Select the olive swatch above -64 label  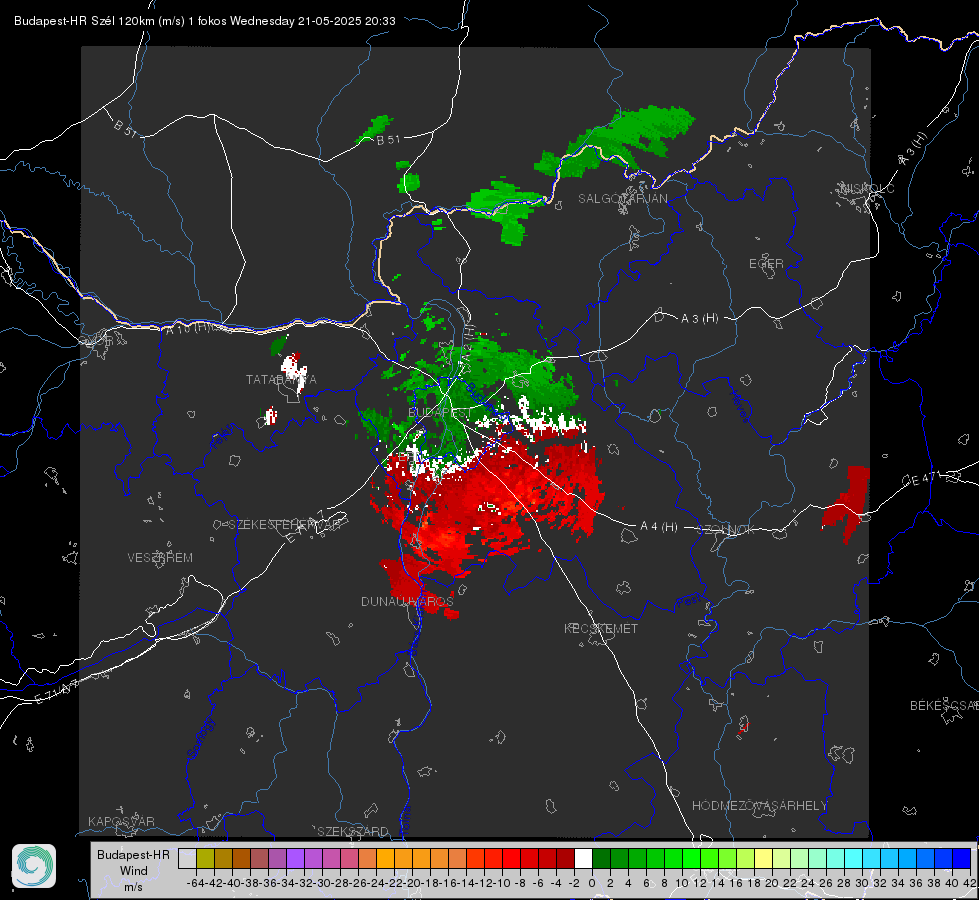coord(205,858)
